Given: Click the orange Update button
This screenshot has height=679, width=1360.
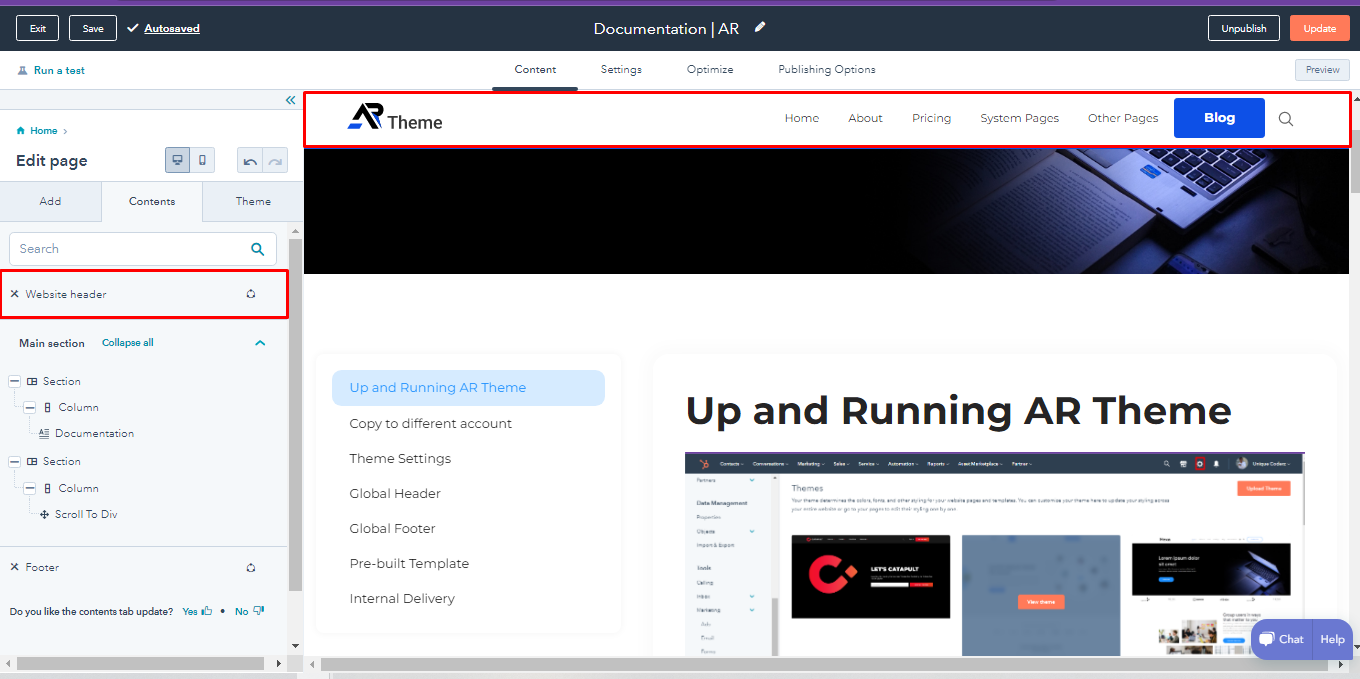Looking at the screenshot, I should tap(1319, 28).
